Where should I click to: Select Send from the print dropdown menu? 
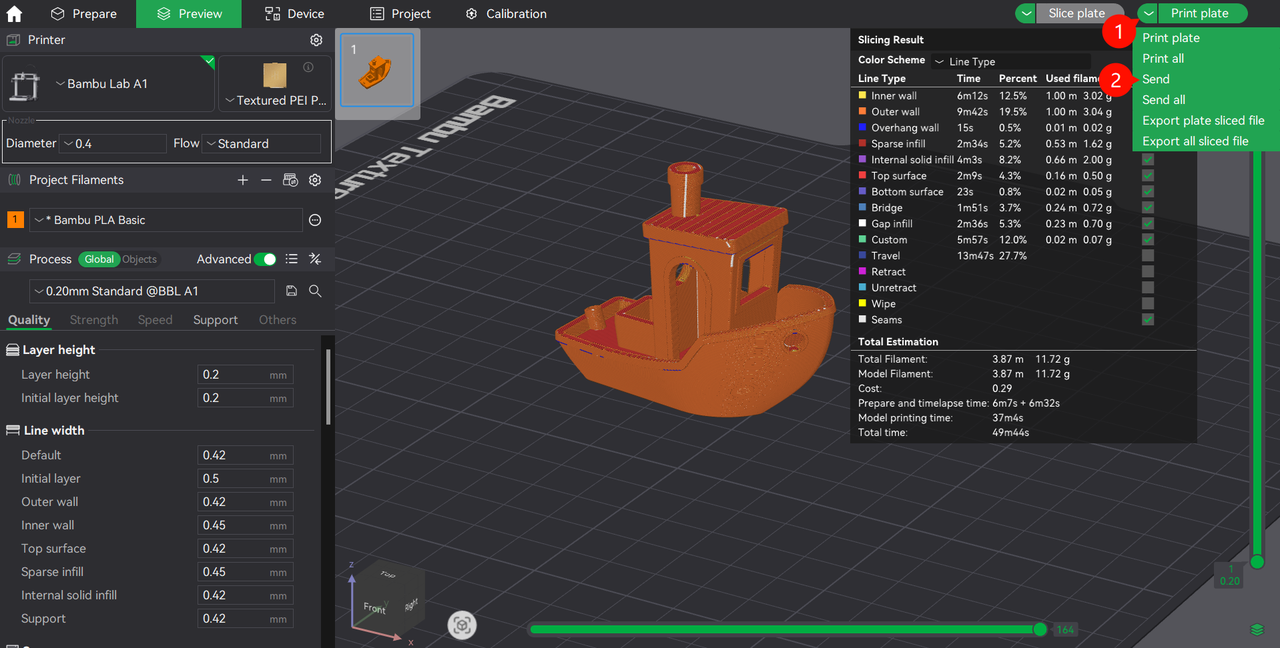coord(1156,79)
